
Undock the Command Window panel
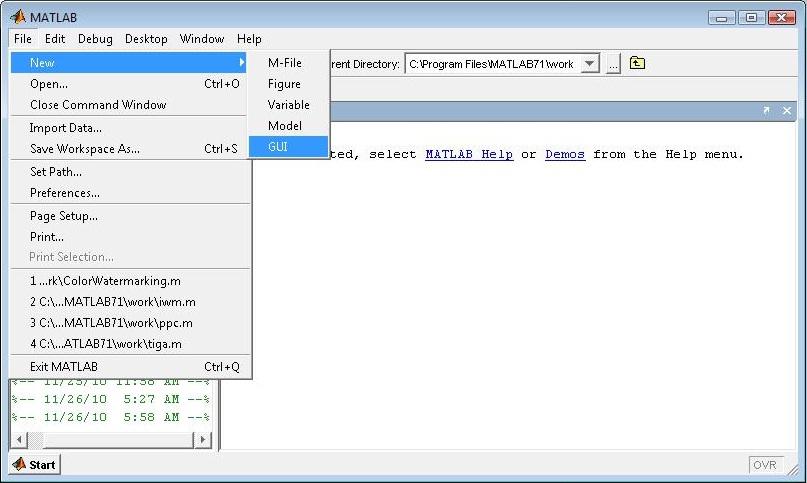(x=766, y=110)
